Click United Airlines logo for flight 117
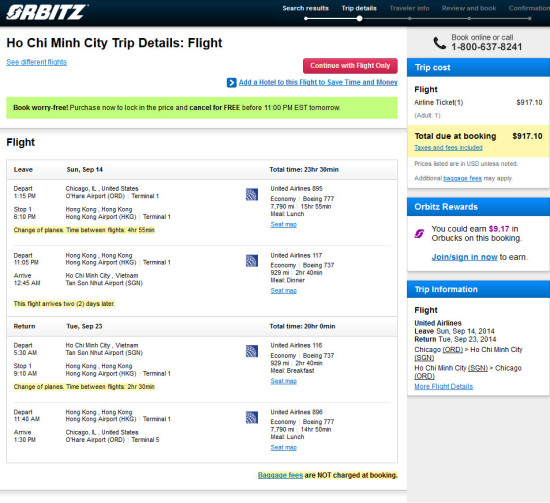550x503 pixels. (x=252, y=261)
